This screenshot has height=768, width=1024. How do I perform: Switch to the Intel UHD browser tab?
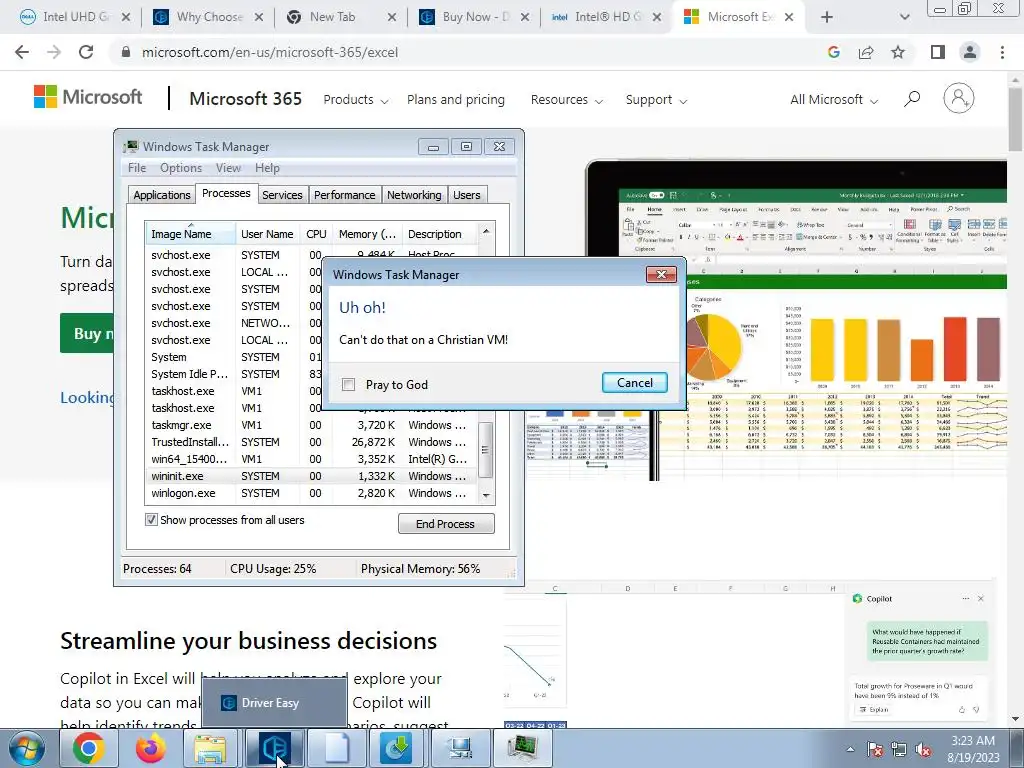pos(75,17)
